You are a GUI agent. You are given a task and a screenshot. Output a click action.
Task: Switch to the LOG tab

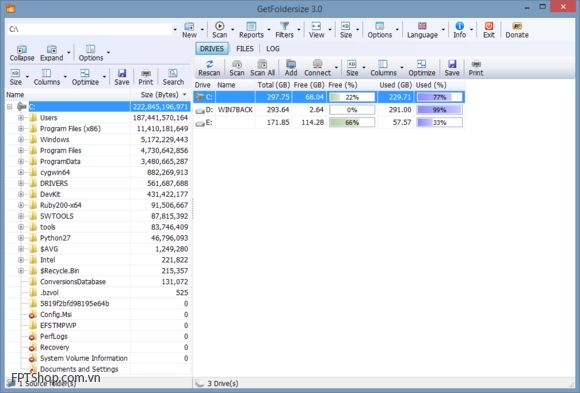[273, 49]
